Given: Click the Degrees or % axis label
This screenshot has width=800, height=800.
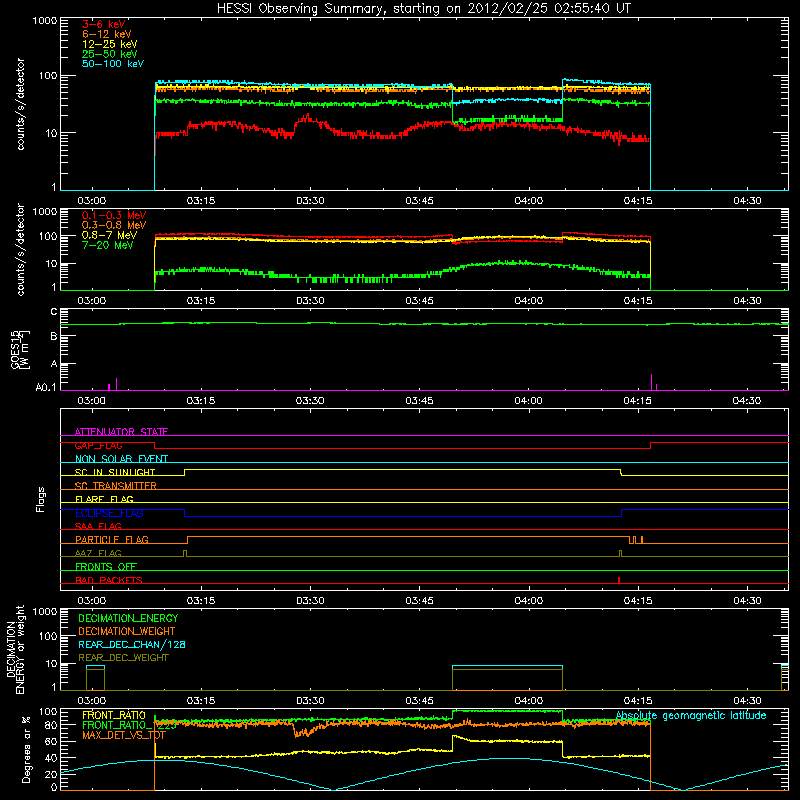Looking at the screenshot, I should (x=26, y=750).
